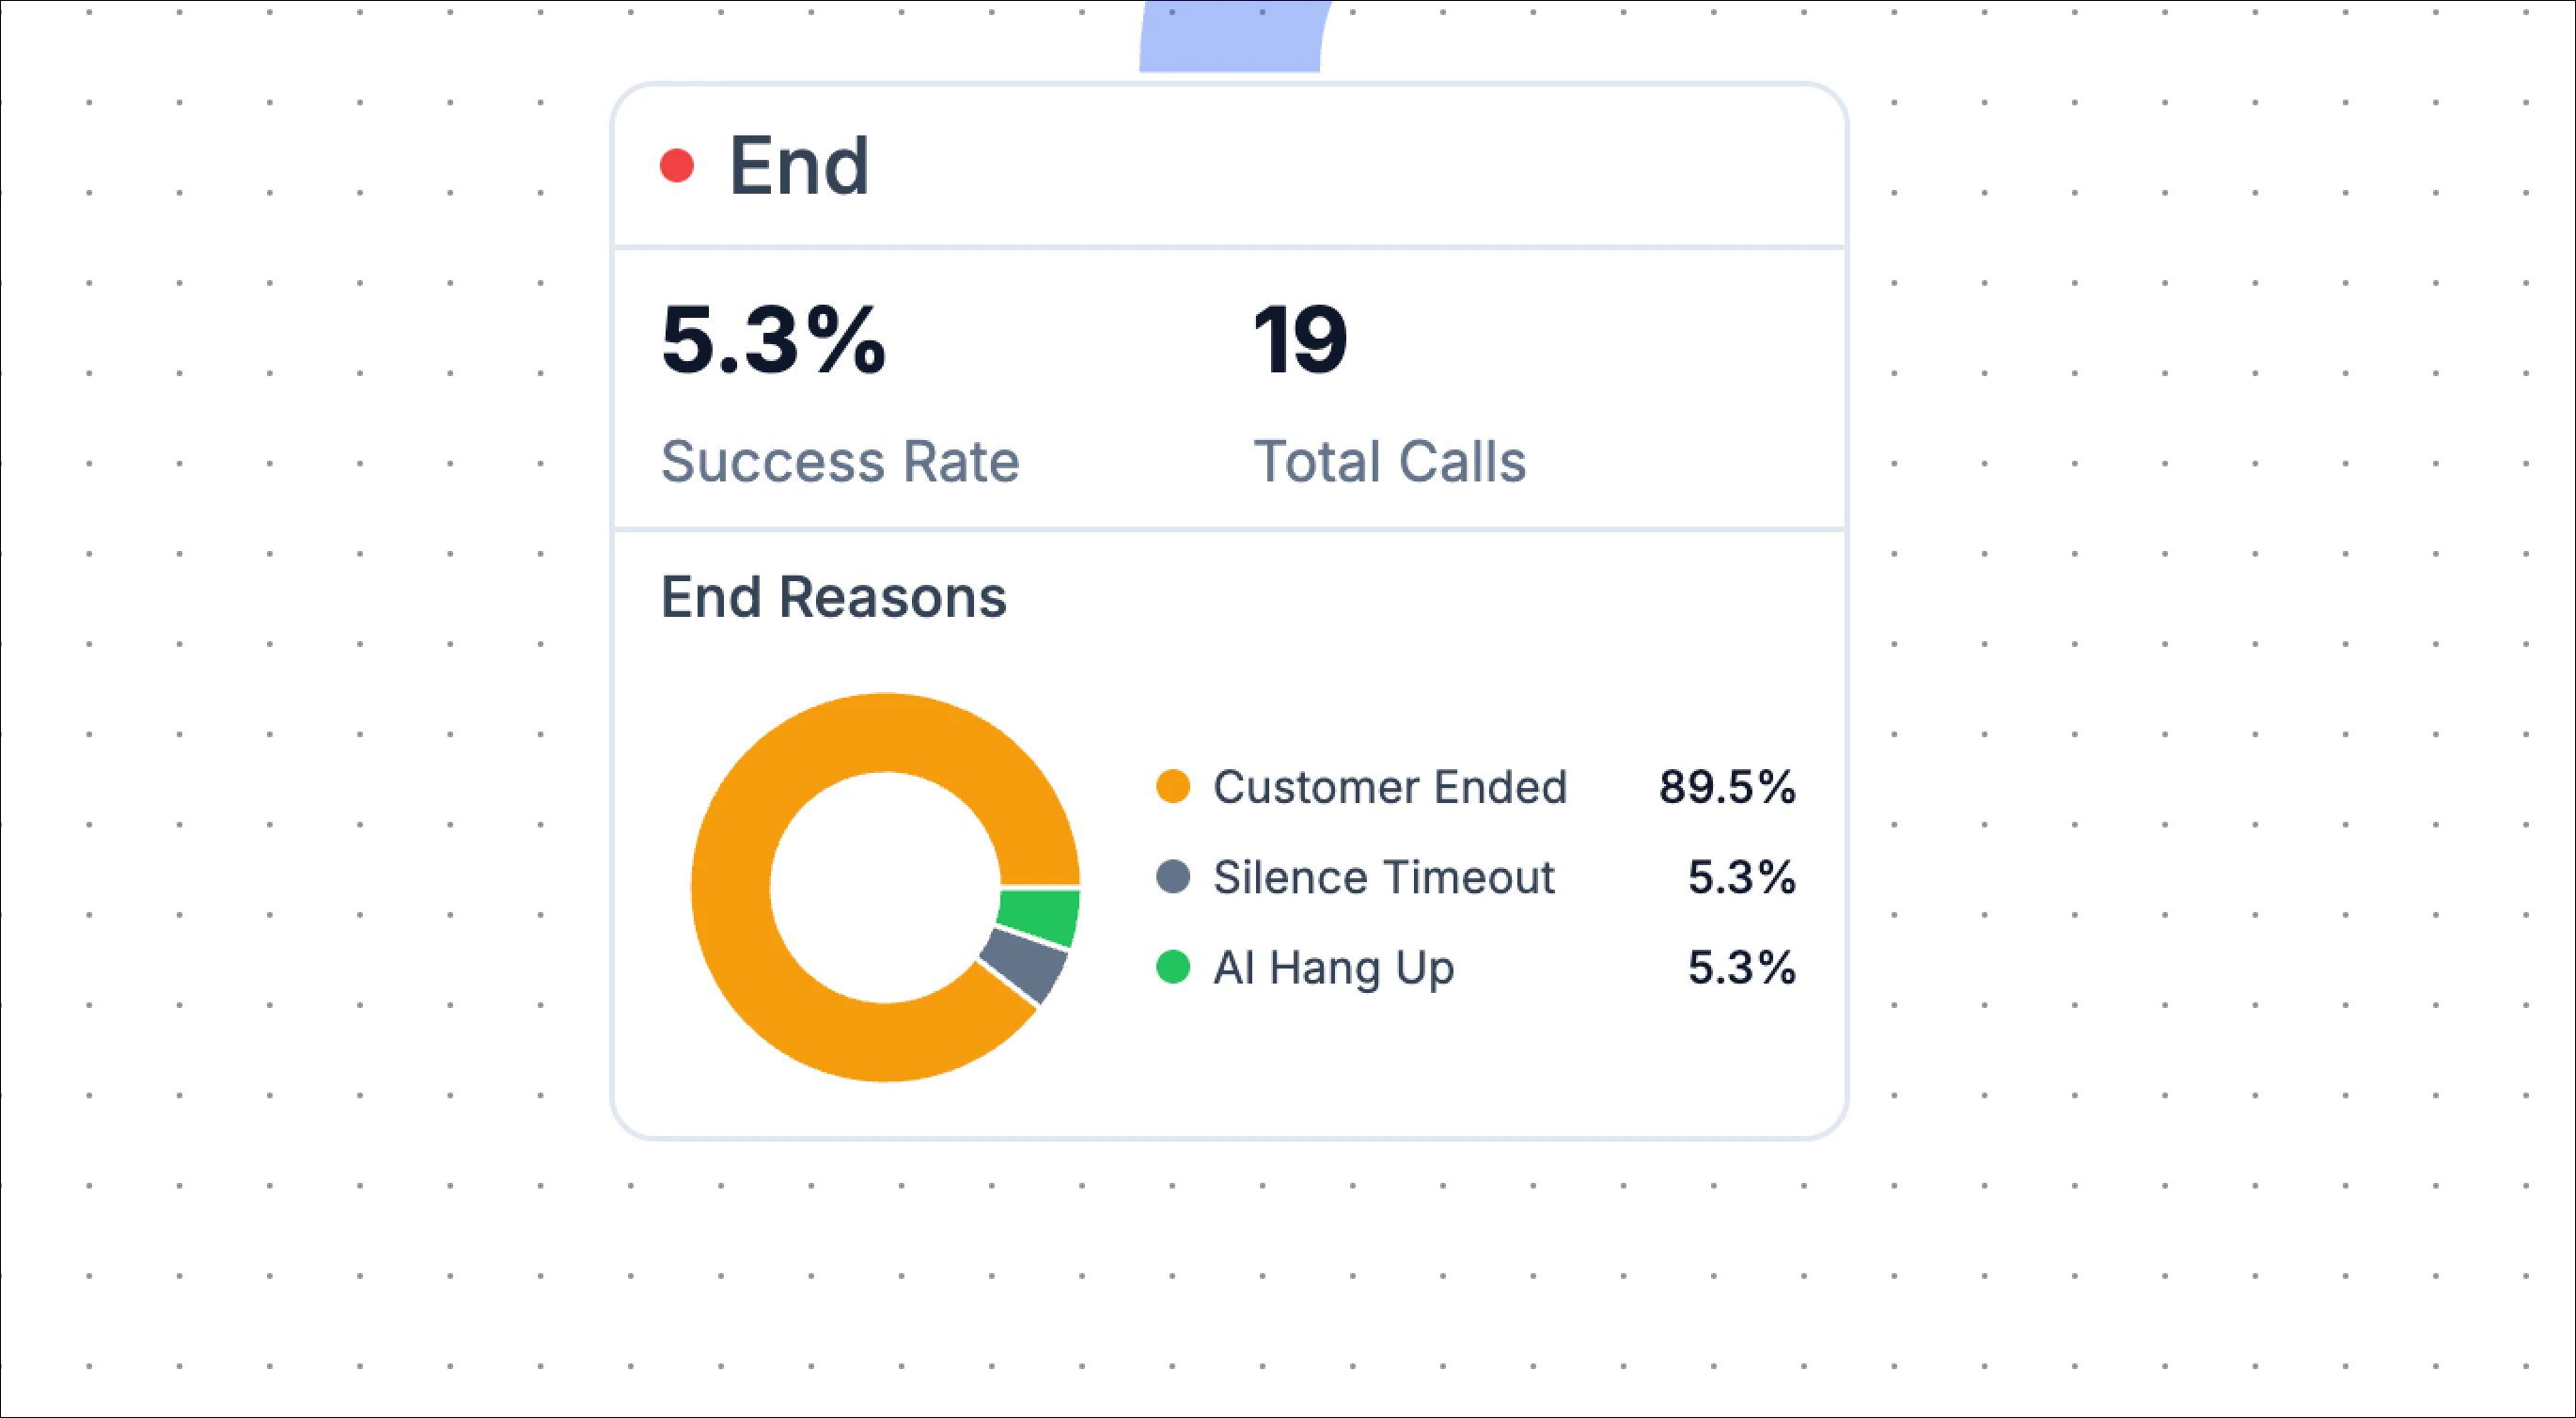
Task: Toggle the AI Hang Up legend entry
Action: coord(1333,966)
